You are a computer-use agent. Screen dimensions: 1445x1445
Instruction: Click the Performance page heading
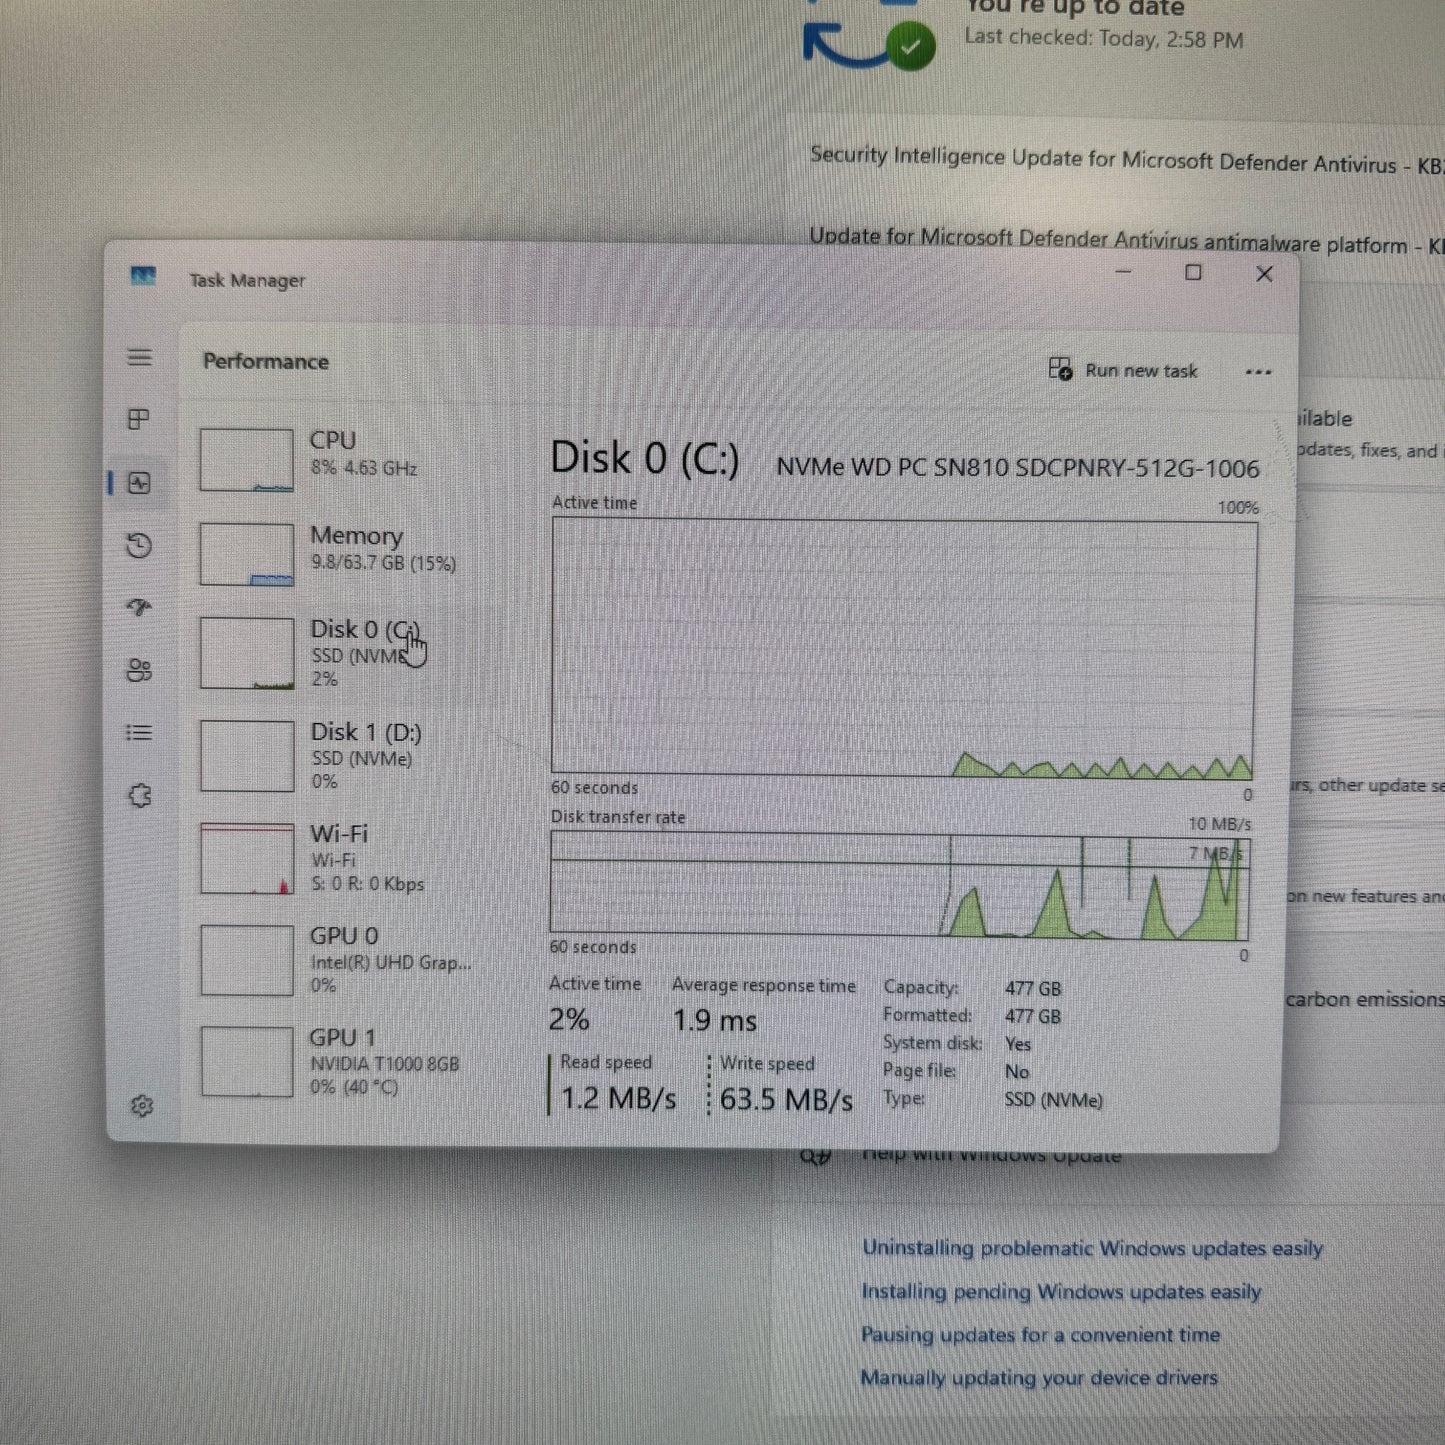pos(265,361)
